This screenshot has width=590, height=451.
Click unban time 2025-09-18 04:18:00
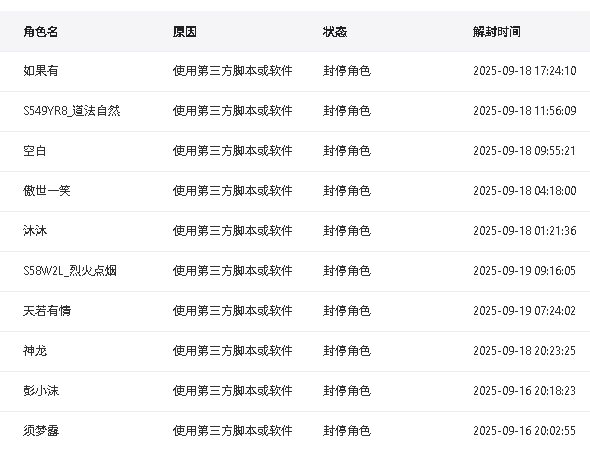point(525,191)
